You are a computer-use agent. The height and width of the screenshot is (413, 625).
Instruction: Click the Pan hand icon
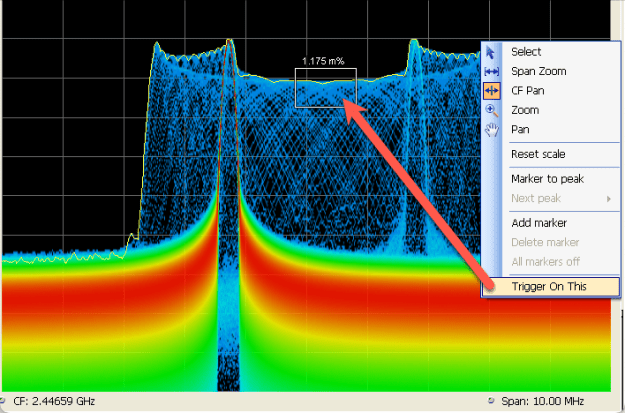(x=491, y=130)
